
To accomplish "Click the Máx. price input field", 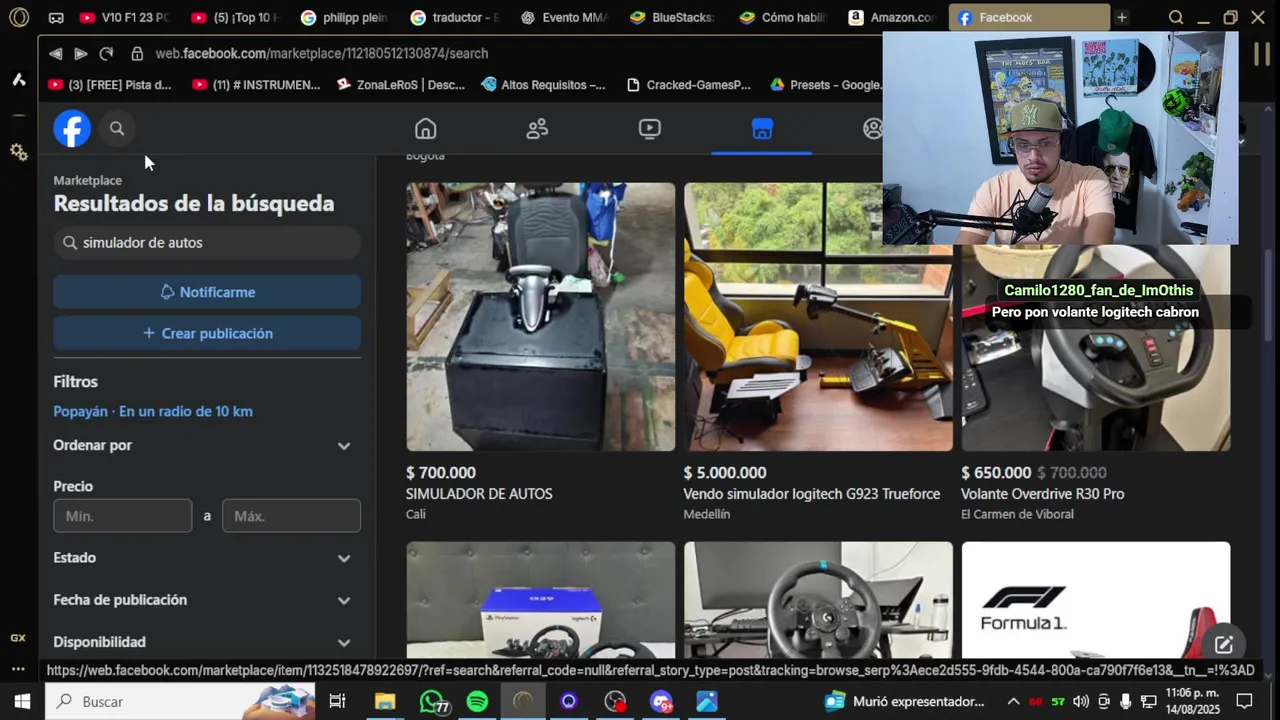I will click(291, 516).
